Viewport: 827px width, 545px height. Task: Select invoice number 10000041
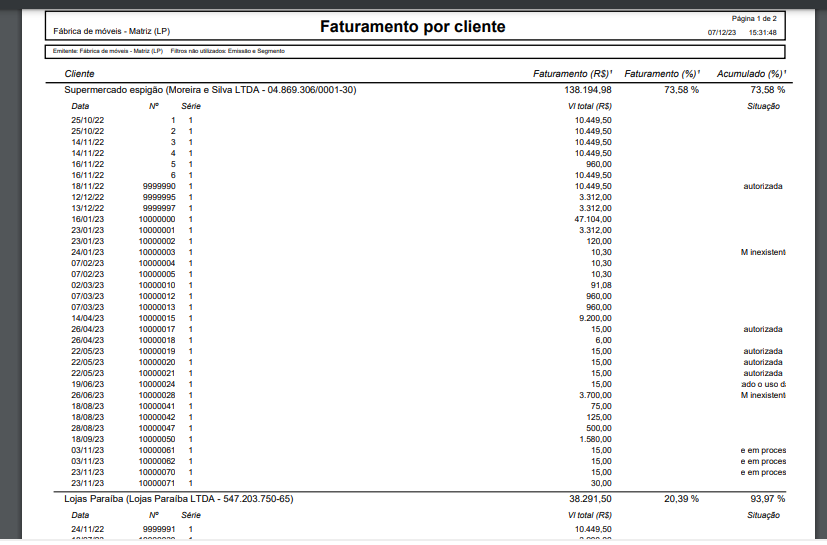click(x=157, y=407)
